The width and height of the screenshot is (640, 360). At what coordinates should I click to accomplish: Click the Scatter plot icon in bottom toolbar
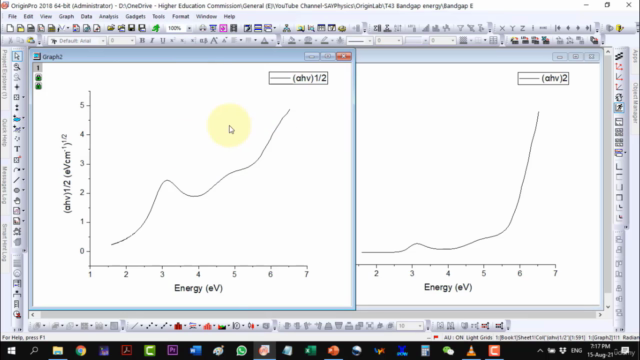point(149,326)
